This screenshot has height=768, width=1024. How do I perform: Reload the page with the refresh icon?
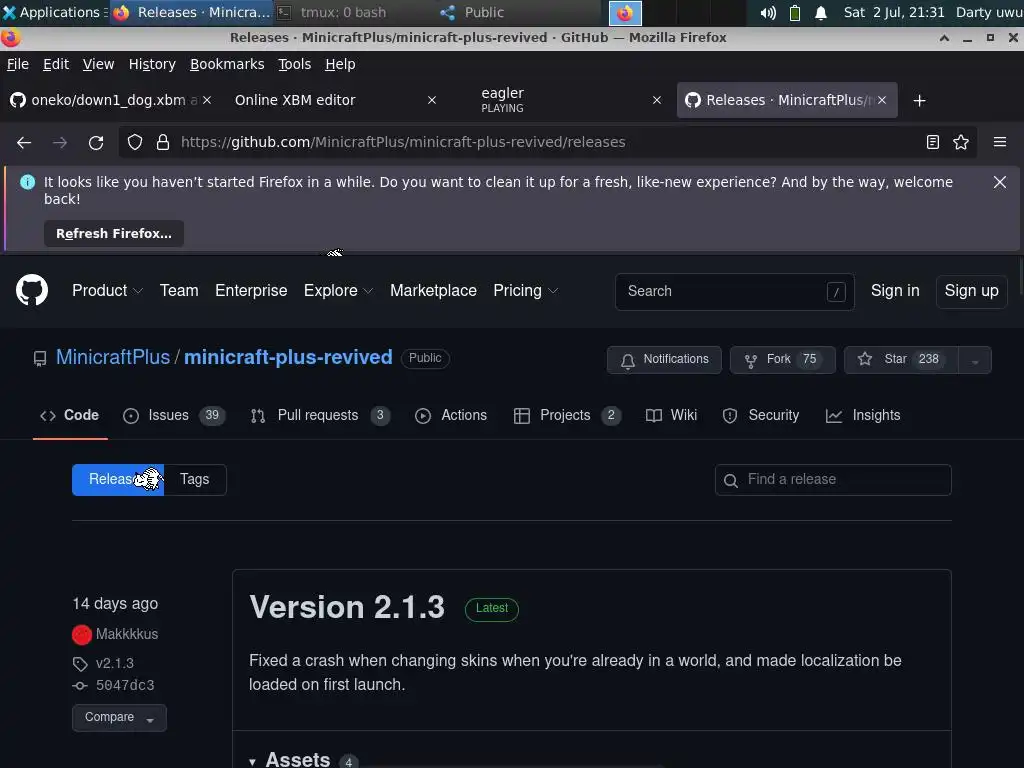(x=96, y=142)
